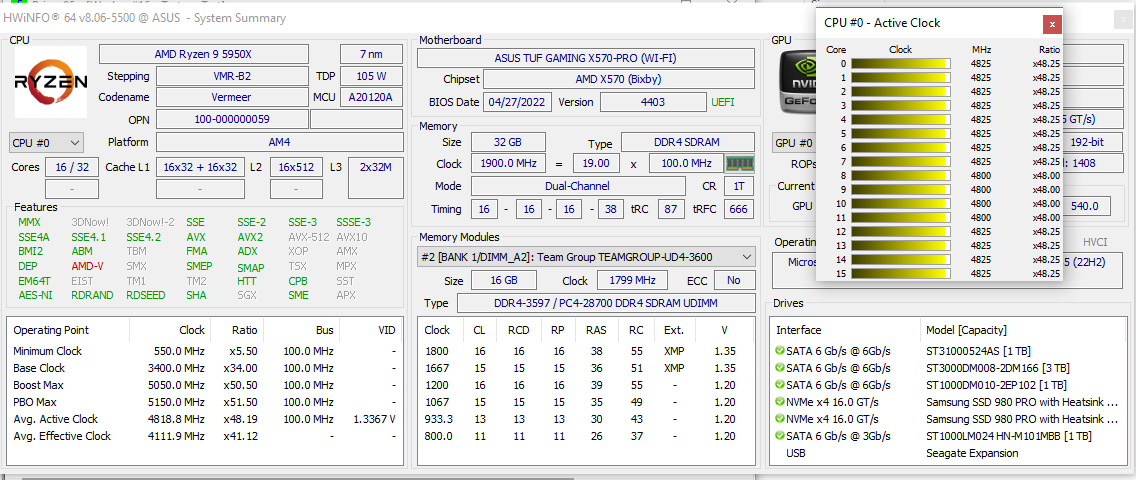Click status icon of ST1000LM024 HN-M101MBB drive
The height and width of the screenshot is (480, 1136).
click(780, 436)
